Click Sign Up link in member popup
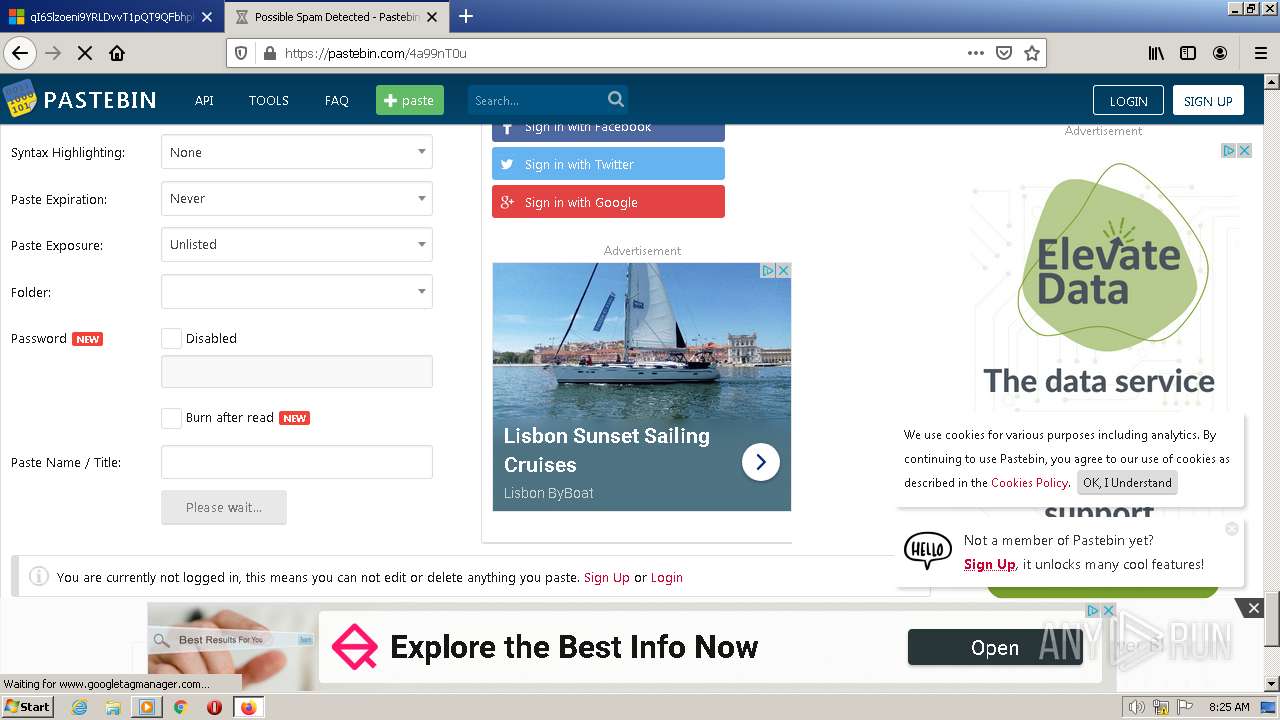Screen dimensions: 1280x720 pos(989,564)
